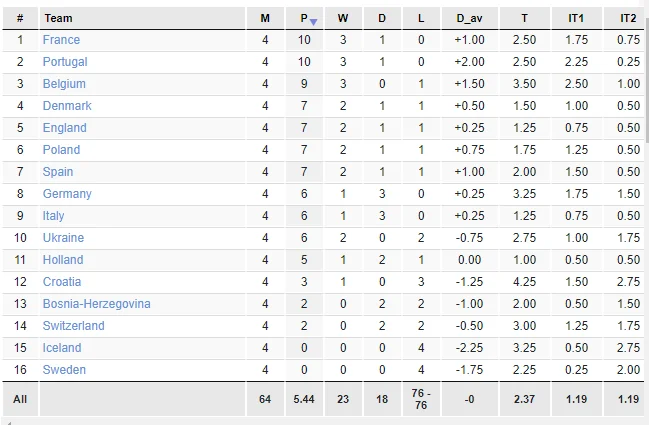Sort table by IT2 column header

pyautogui.click(x=627, y=18)
